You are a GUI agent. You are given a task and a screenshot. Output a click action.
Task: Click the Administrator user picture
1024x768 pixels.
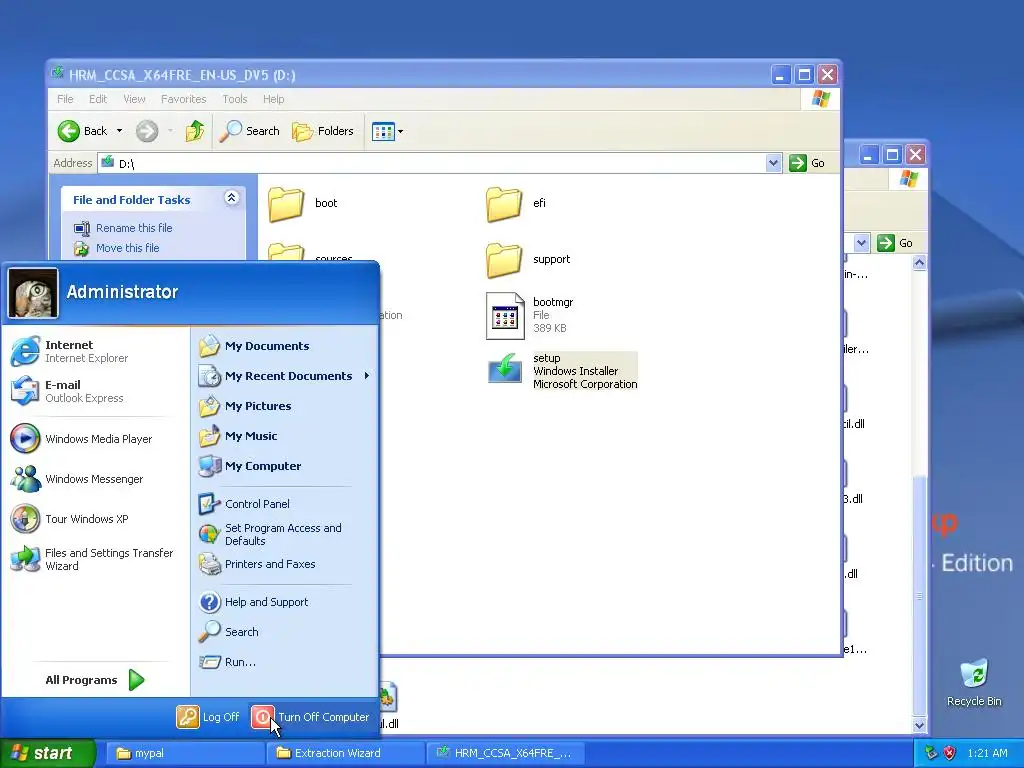pyautogui.click(x=33, y=293)
